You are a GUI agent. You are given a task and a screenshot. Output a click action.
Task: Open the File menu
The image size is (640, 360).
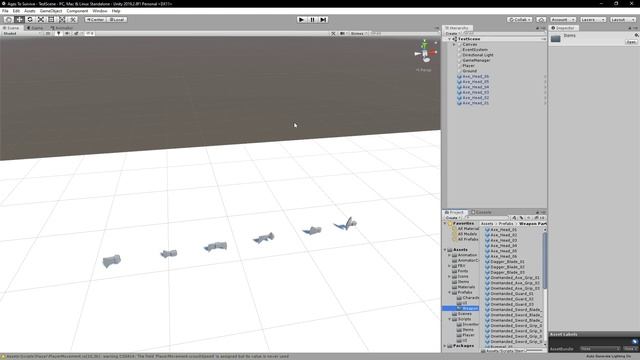5,11
